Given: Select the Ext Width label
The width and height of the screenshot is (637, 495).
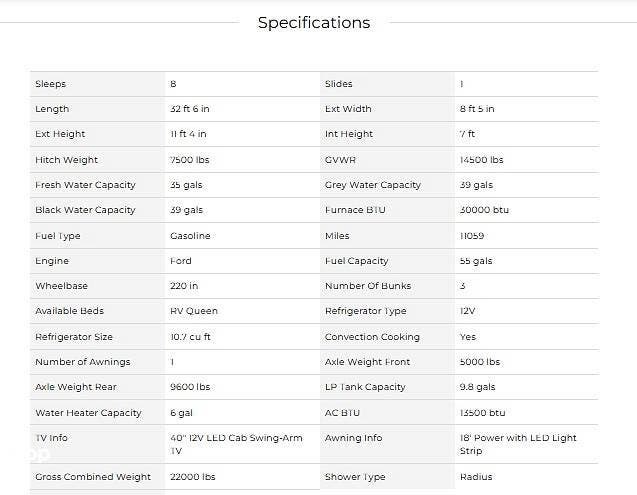Looking at the screenshot, I should tap(348, 109).
